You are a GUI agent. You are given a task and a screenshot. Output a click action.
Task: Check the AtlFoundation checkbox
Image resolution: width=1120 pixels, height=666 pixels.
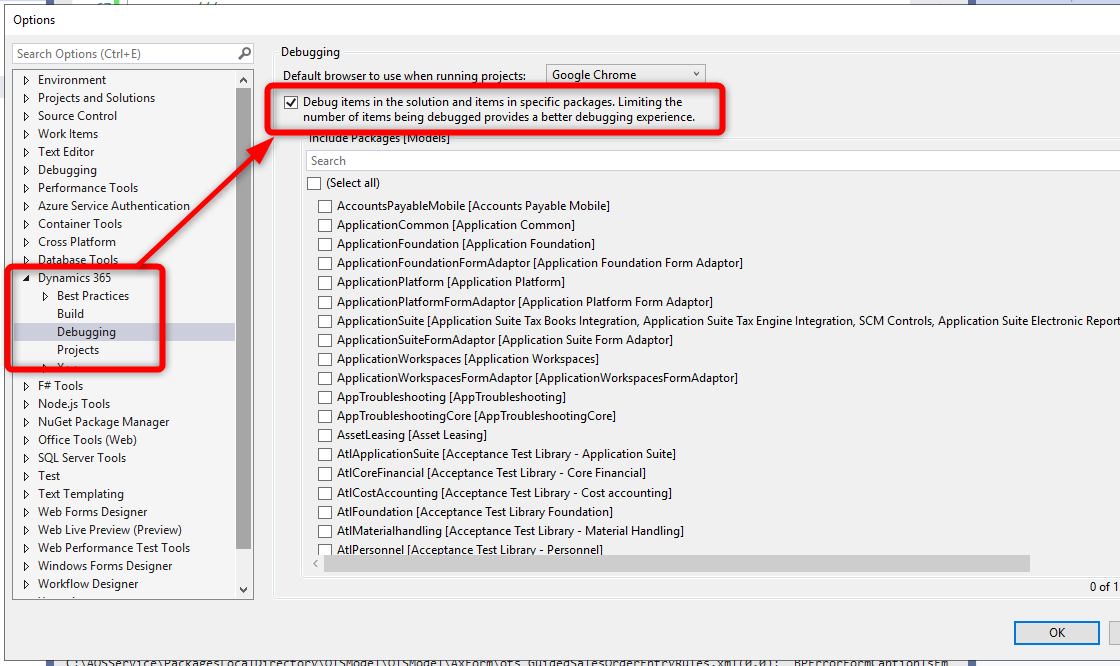point(325,512)
